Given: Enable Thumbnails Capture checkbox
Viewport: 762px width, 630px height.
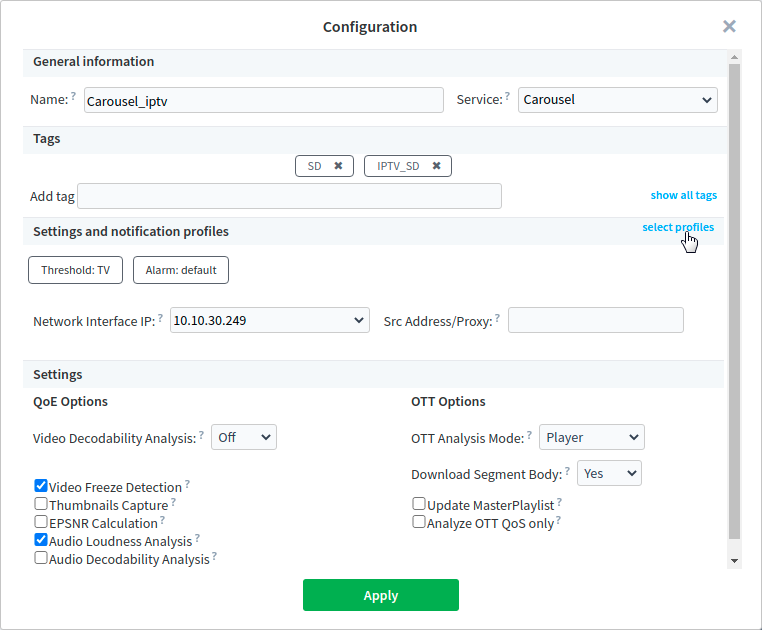Looking at the screenshot, I should 41,504.
